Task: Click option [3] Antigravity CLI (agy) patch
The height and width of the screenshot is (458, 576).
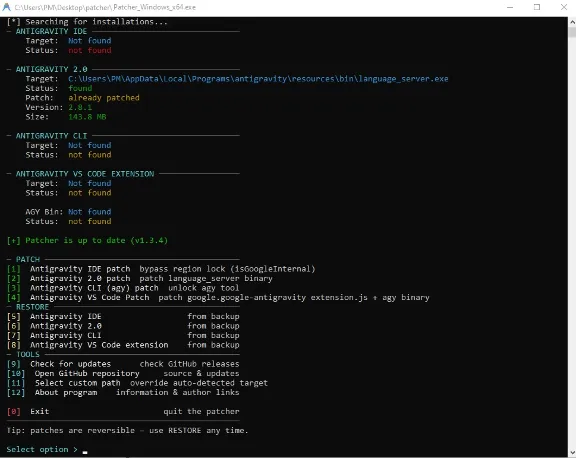Action: (x=123, y=288)
